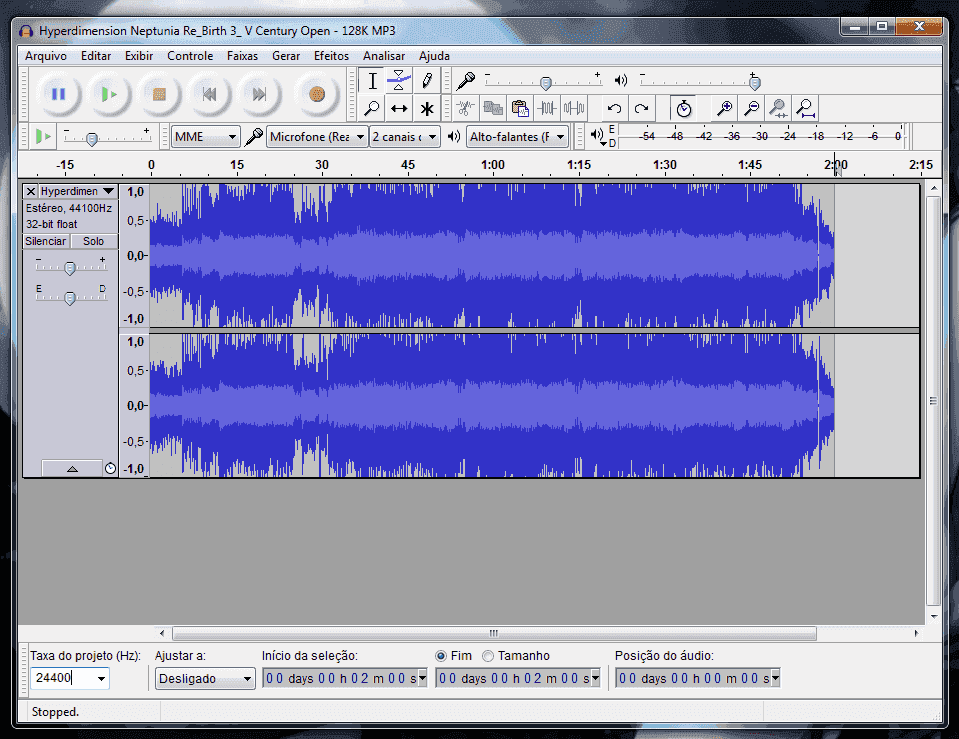Toggle the Sync-Lock tracks clock icon
Image resolution: width=959 pixels, height=739 pixels.
(683, 109)
